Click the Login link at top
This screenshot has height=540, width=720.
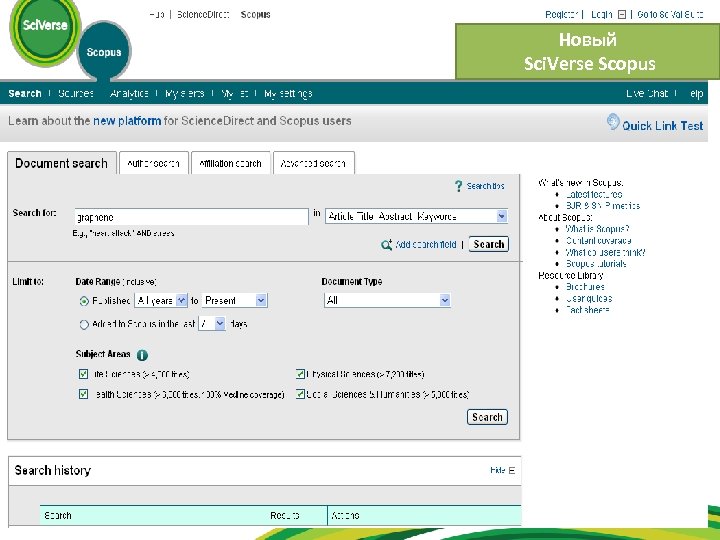point(602,15)
